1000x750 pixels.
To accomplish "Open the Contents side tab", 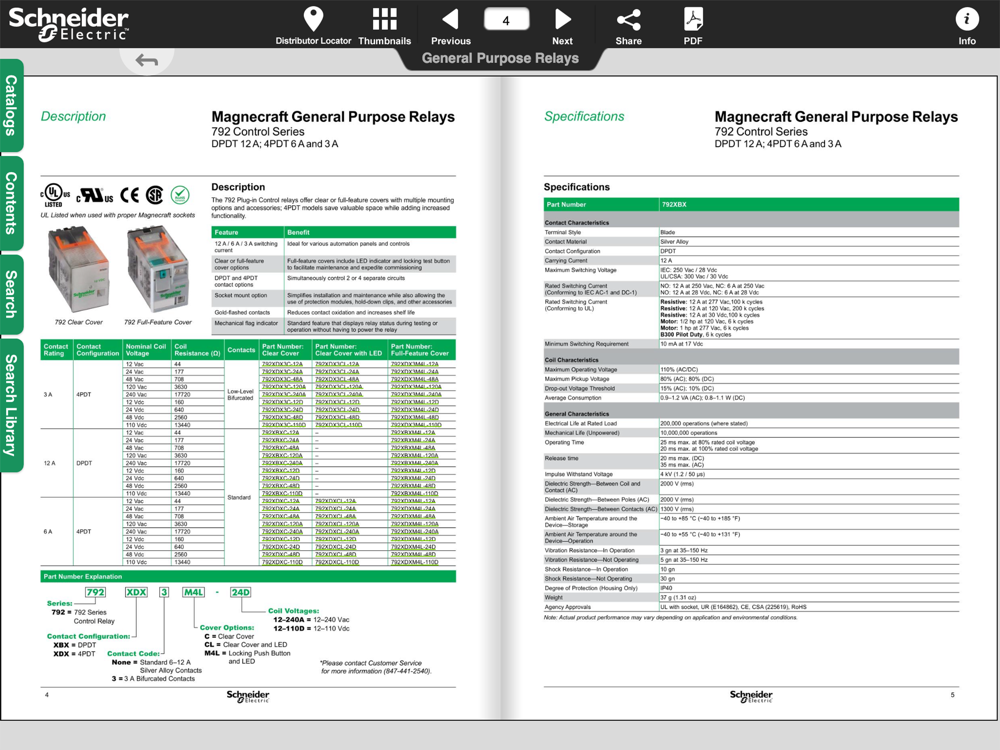I will (11, 203).
